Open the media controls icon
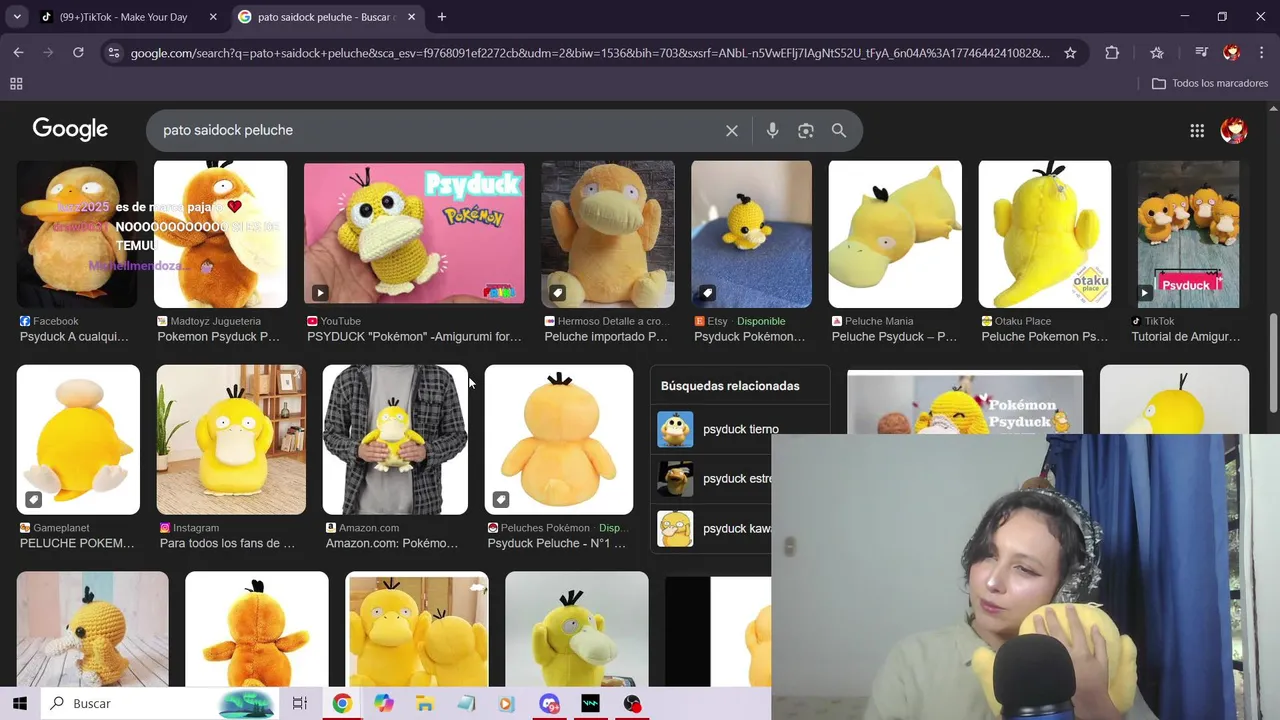The width and height of the screenshot is (1280, 720). [x=1201, y=52]
